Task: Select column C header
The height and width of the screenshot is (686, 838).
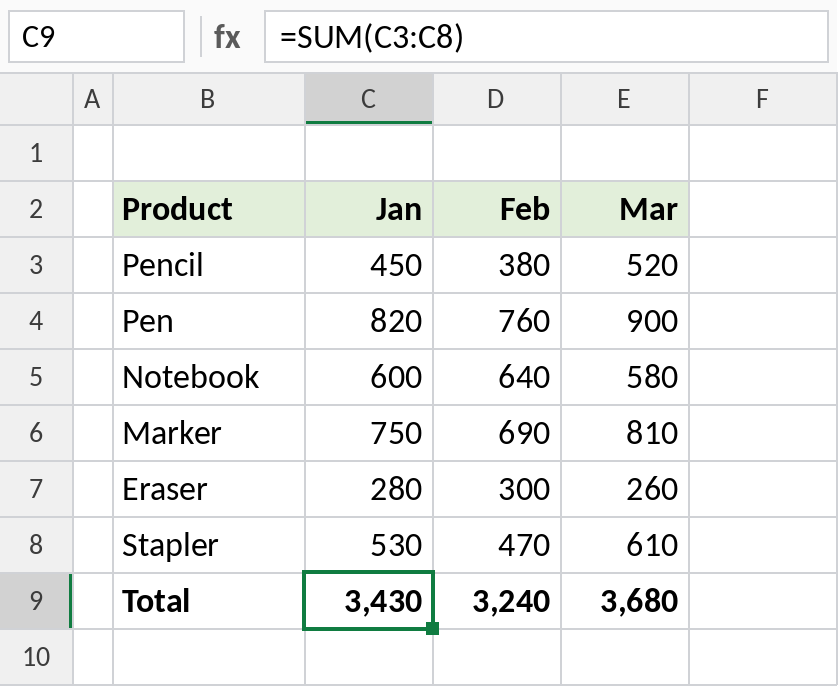Action: click(x=369, y=99)
